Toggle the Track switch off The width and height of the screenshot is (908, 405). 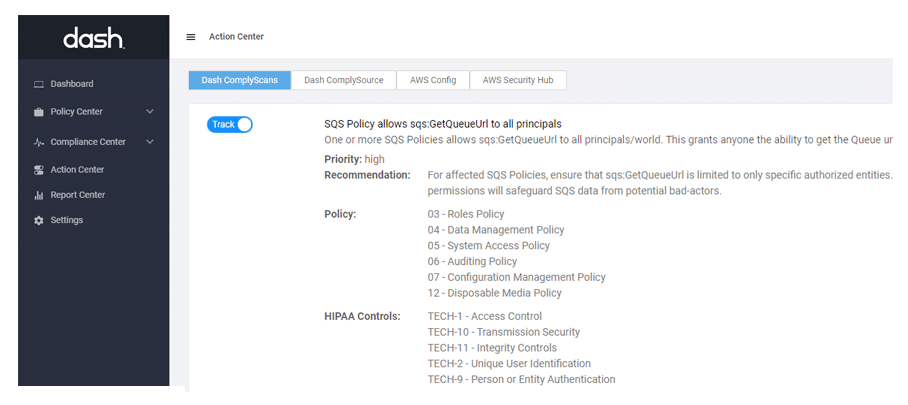click(230, 124)
